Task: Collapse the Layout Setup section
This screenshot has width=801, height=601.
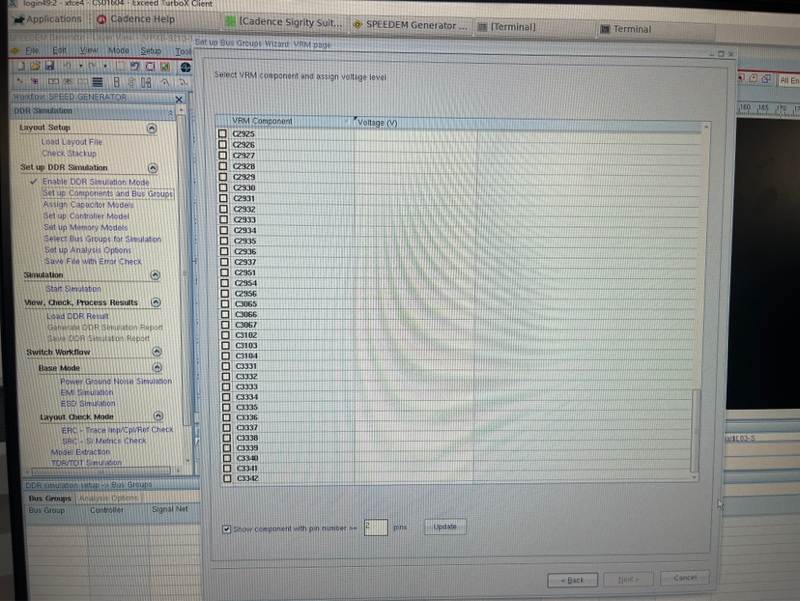Action: tap(151, 128)
